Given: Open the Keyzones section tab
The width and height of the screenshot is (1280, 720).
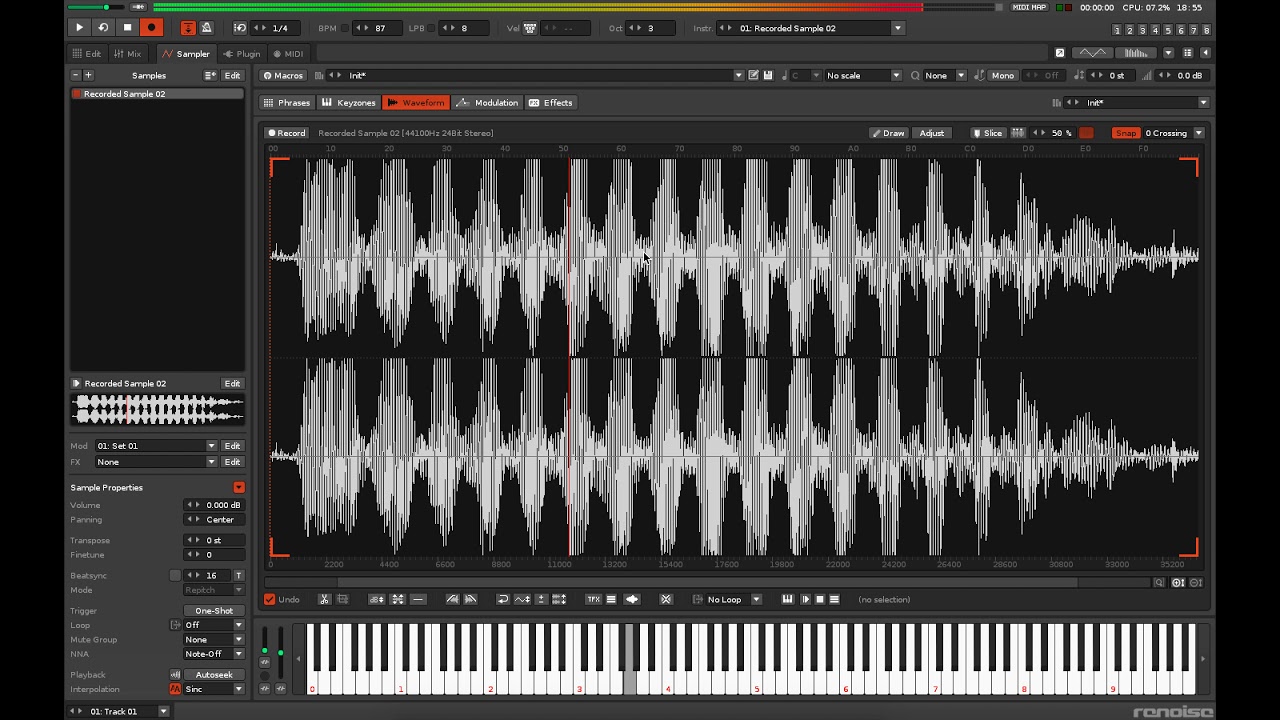Looking at the screenshot, I should (x=348, y=103).
